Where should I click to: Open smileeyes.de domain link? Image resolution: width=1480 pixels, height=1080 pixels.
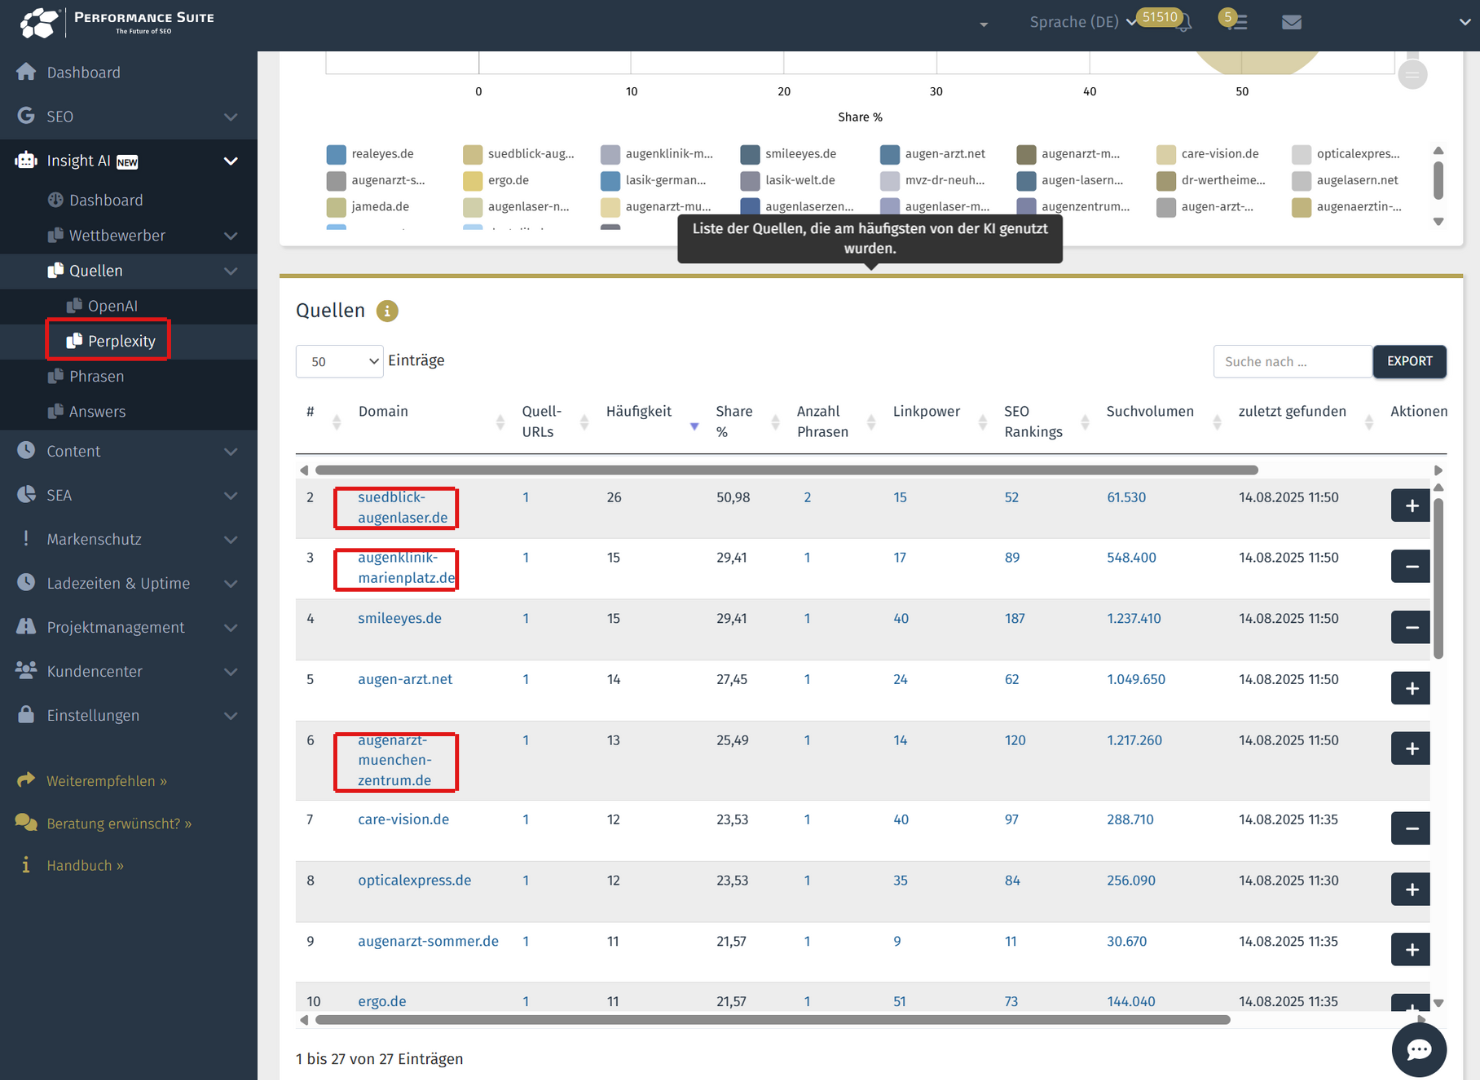point(400,618)
